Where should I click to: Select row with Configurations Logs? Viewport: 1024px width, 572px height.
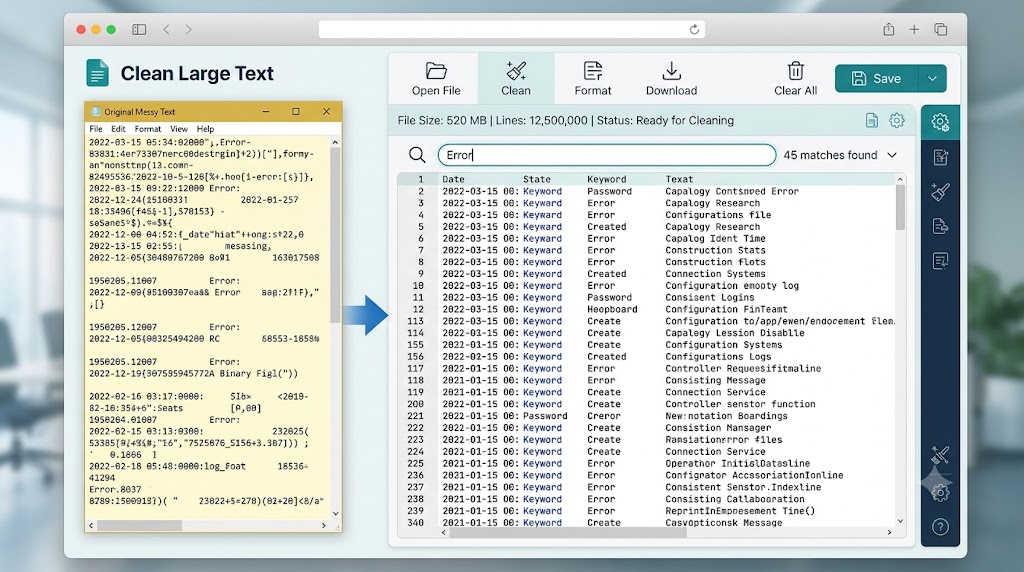coord(647,357)
